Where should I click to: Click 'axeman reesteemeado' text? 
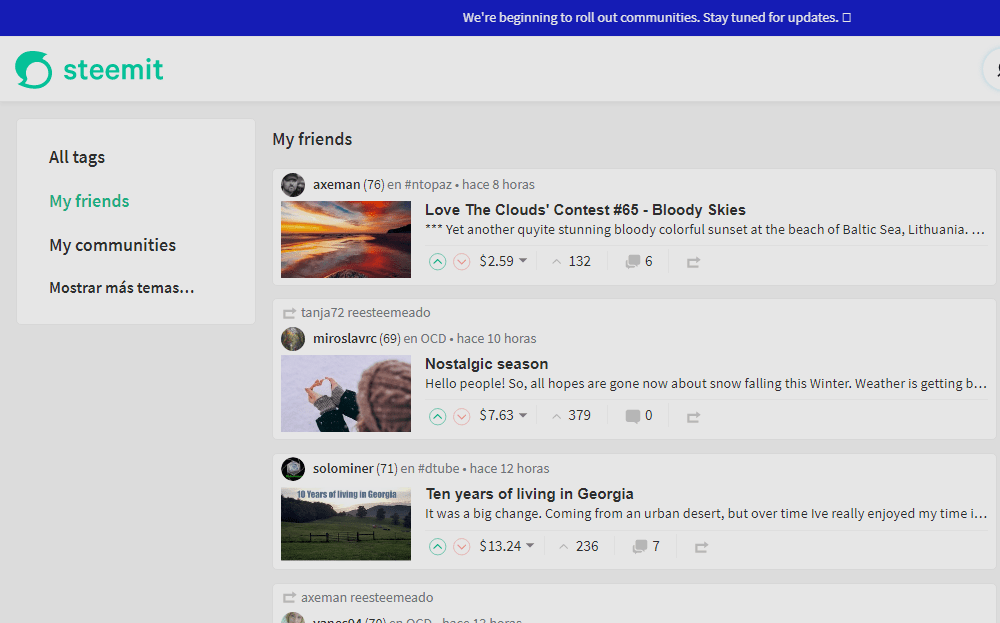(x=367, y=598)
